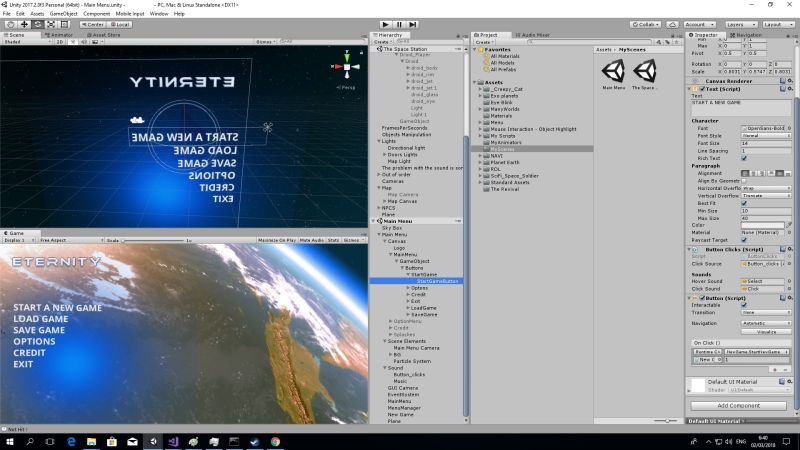Pick color with the eyedropper icon
This screenshot has height=450, width=800.
[789, 225]
